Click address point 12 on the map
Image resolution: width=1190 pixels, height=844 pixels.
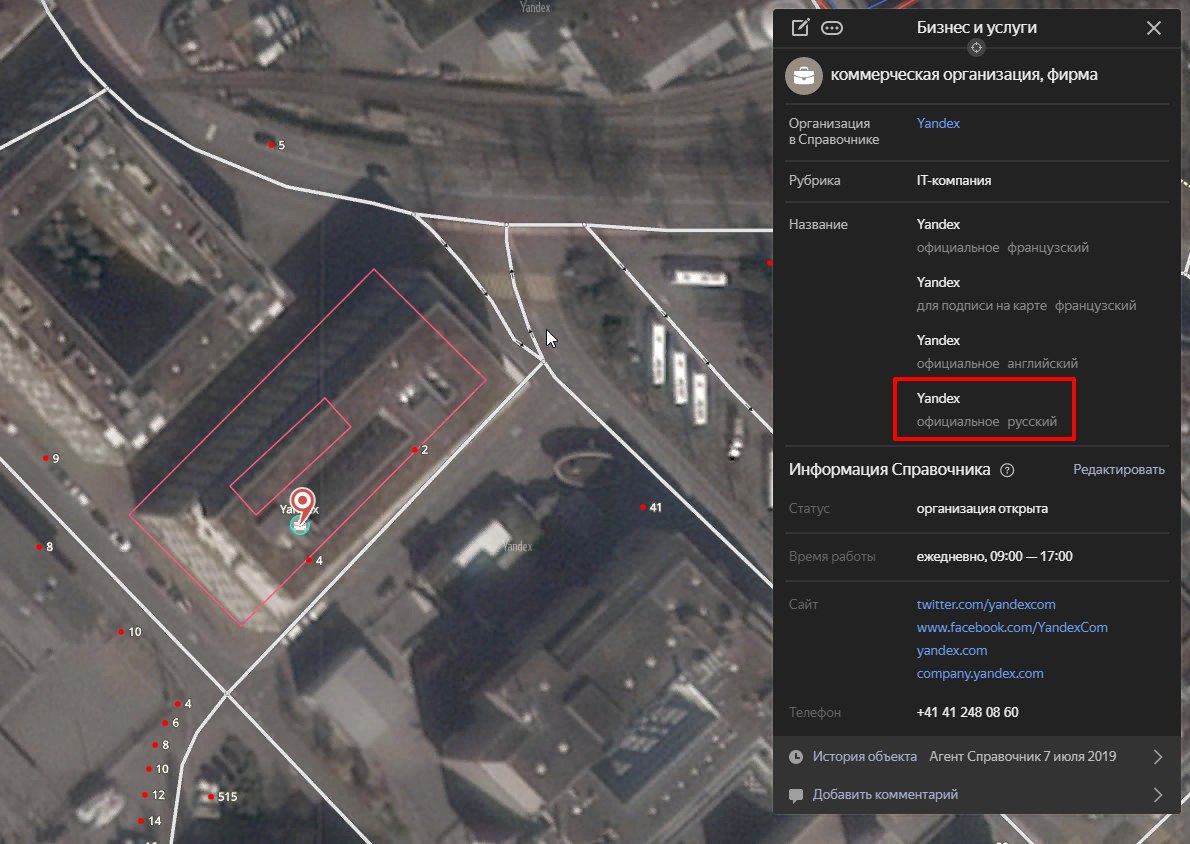(145, 795)
